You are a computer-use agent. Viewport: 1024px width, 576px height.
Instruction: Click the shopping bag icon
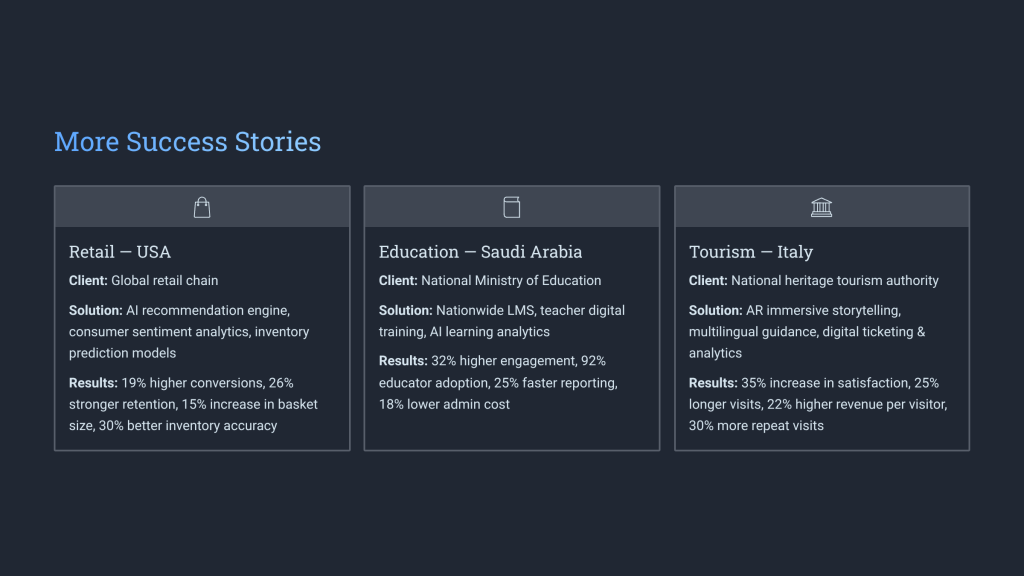202,207
